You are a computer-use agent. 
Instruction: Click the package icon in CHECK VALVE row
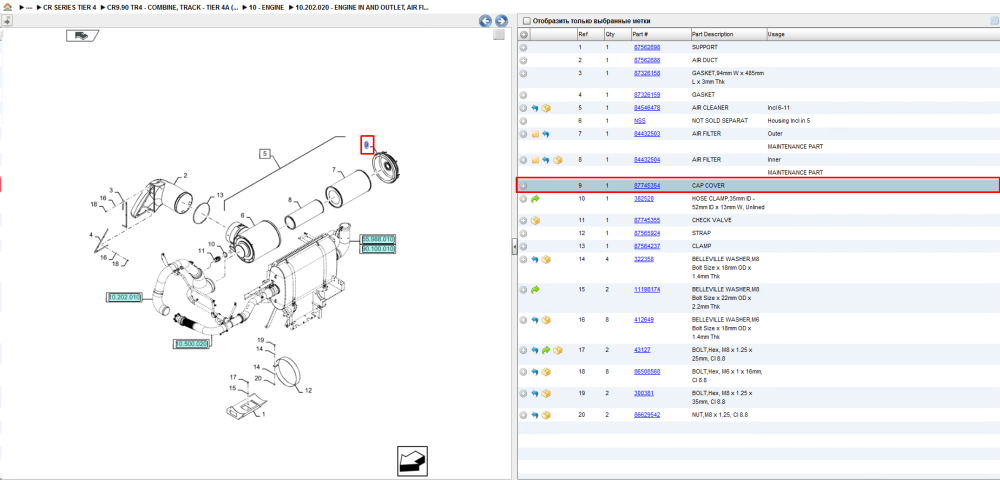[535, 221]
